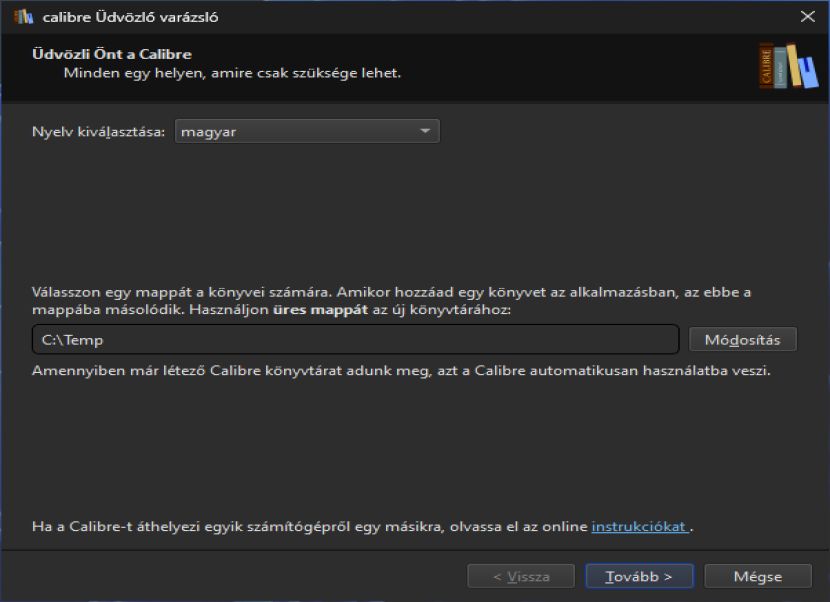Click the calibre icon in the title bar
Screen dimensions: 830x602
tap(23, 16)
